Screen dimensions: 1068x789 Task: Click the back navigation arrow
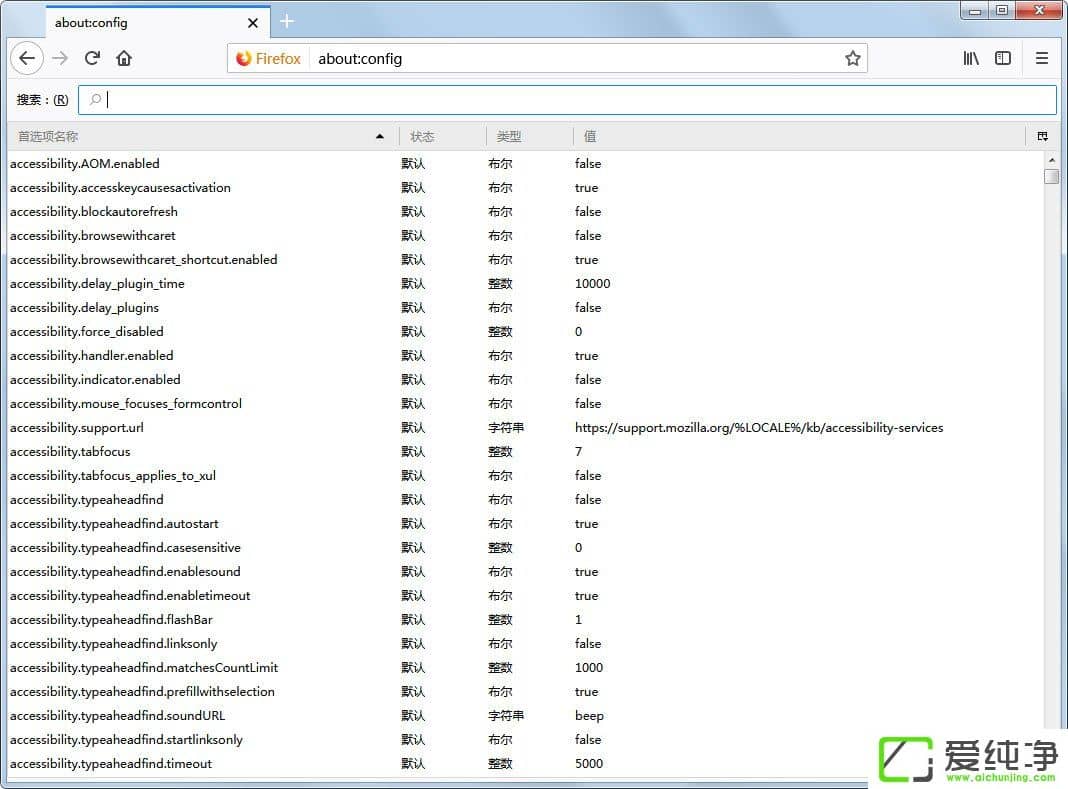pyautogui.click(x=26, y=58)
